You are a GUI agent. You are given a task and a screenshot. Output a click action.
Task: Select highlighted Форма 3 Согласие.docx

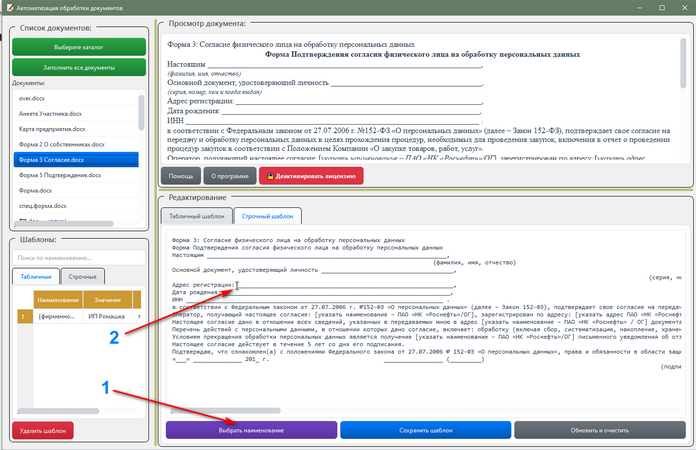(76, 160)
